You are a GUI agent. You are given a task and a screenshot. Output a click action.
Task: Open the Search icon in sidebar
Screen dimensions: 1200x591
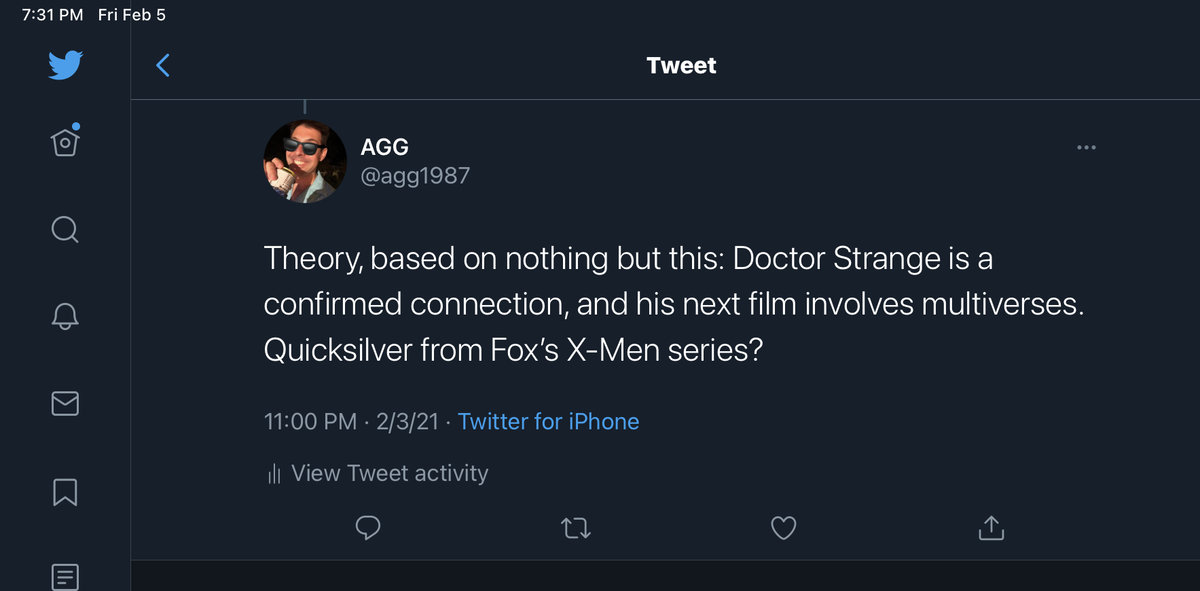(65, 230)
